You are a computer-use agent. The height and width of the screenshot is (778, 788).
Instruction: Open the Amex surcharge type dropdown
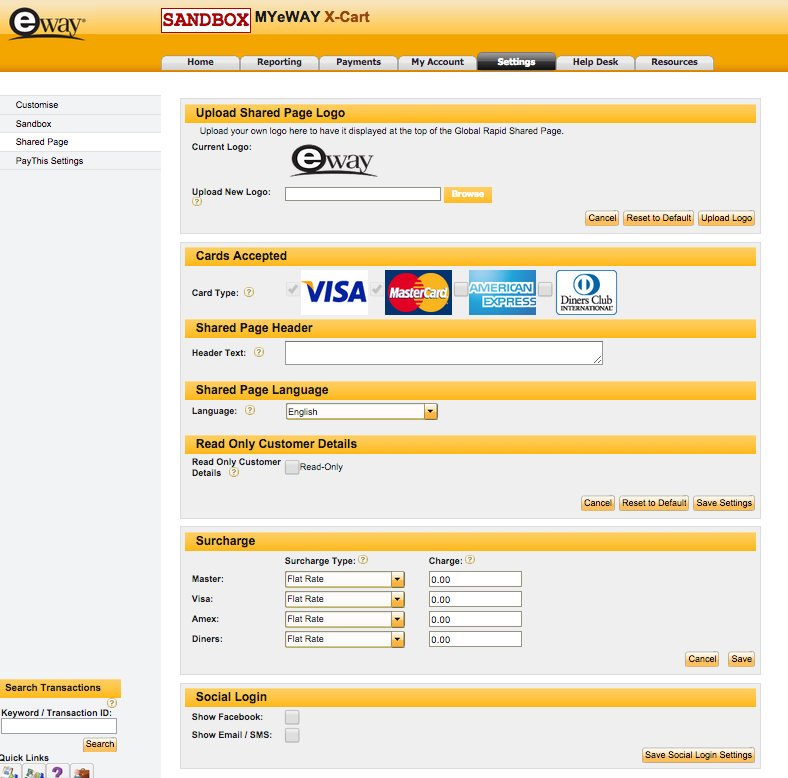[x=345, y=619]
